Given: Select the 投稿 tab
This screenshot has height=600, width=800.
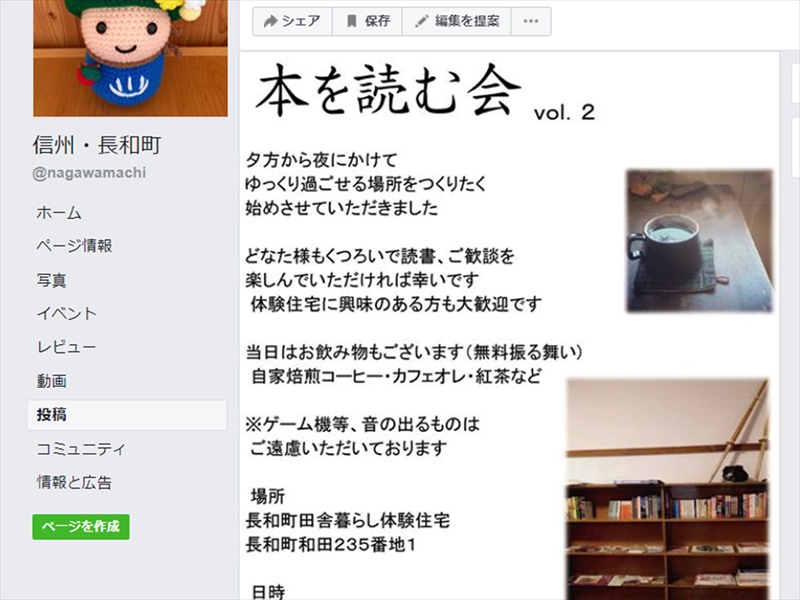Looking at the screenshot, I should click(127, 414).
